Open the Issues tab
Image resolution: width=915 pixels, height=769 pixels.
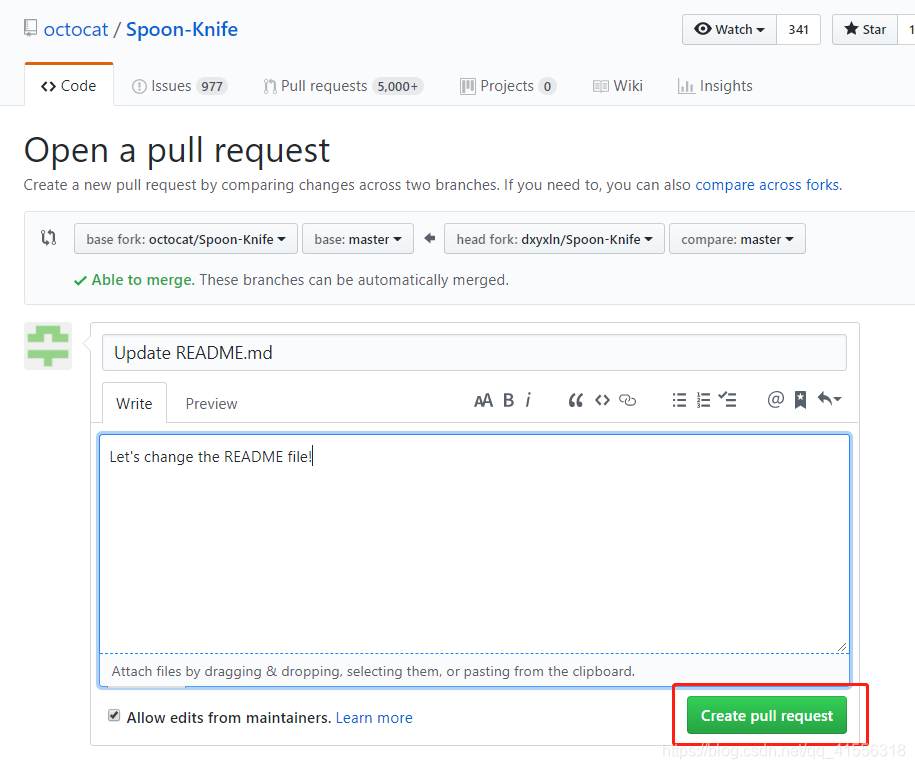coord(180,86)
